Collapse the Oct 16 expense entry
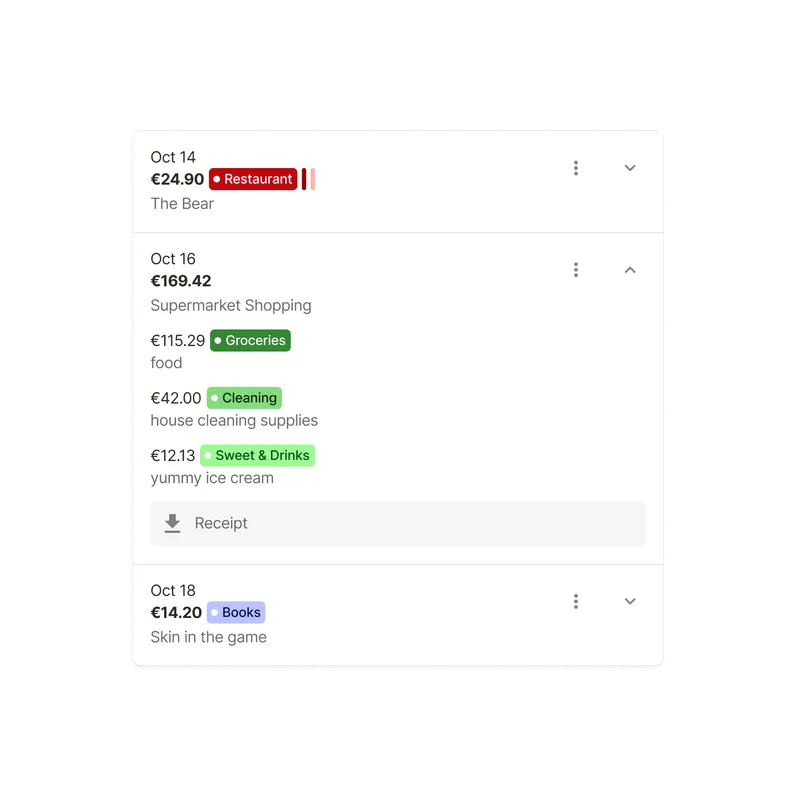 point(630,270)
